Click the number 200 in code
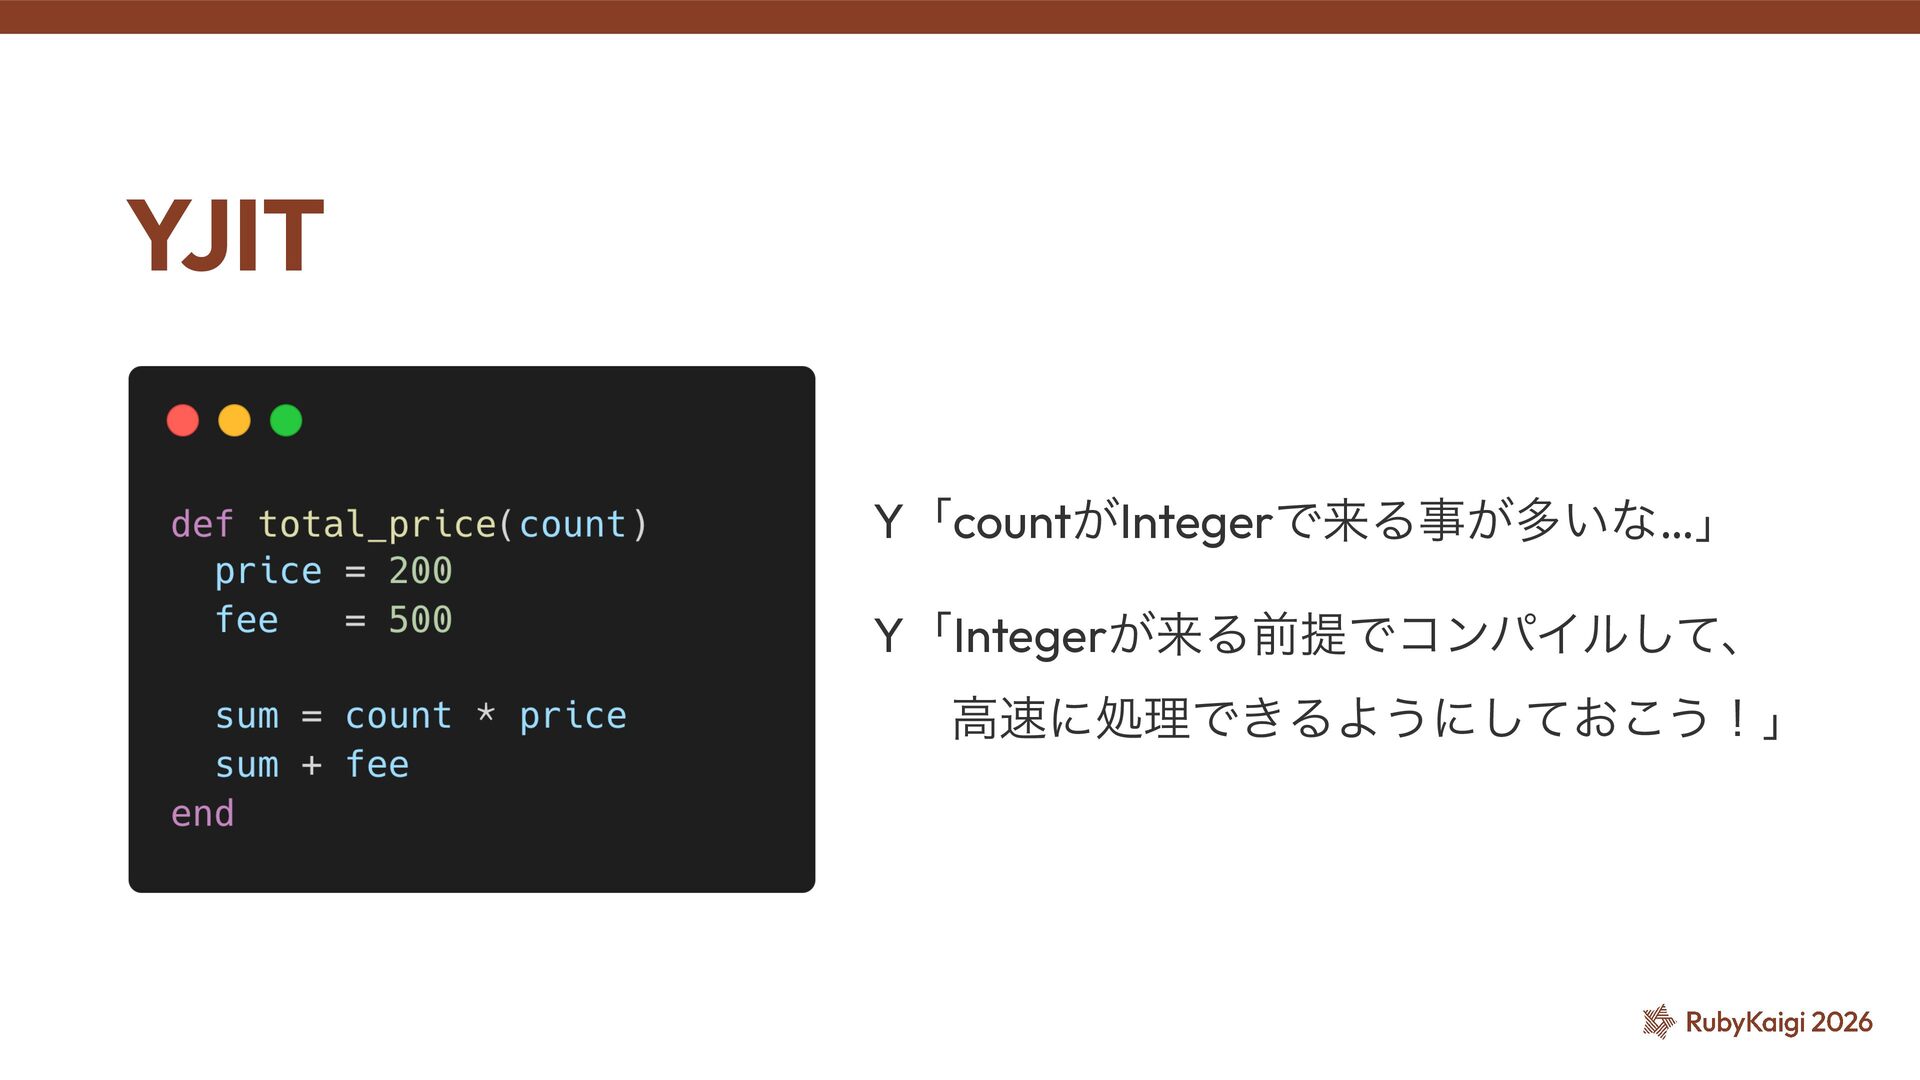Image resolution: width=1920 pixels, height=1080 pixels. (x=420, y=571)
